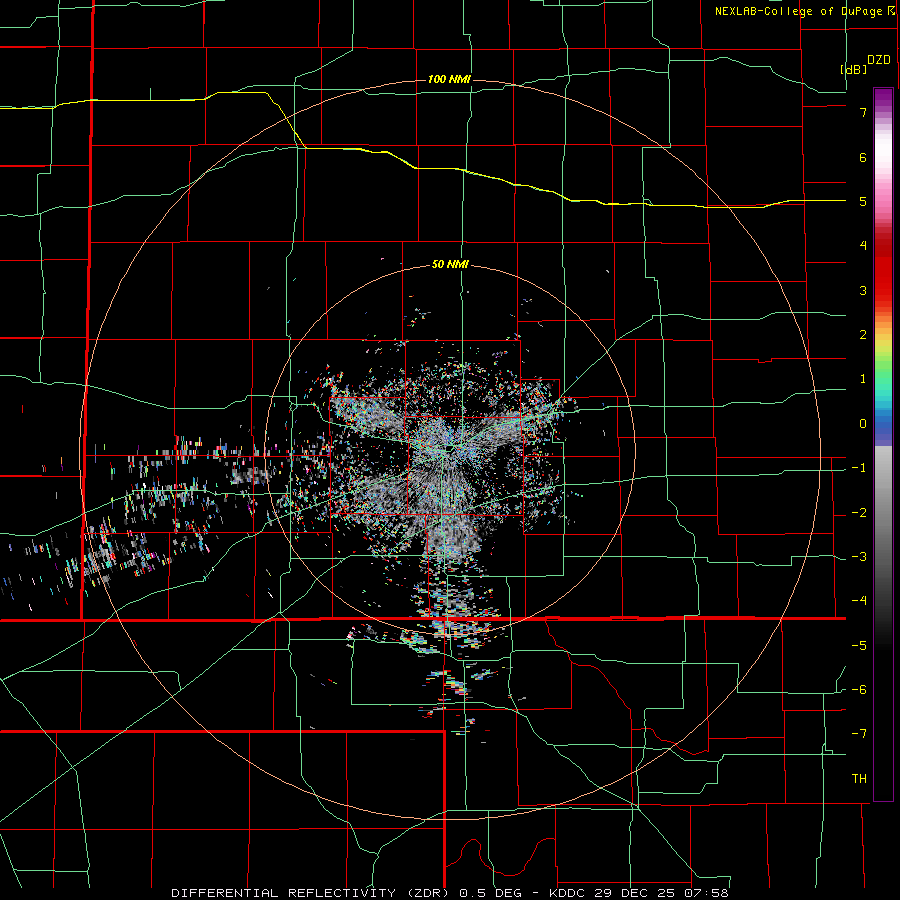Click the ZDR color scale bar

883,444
